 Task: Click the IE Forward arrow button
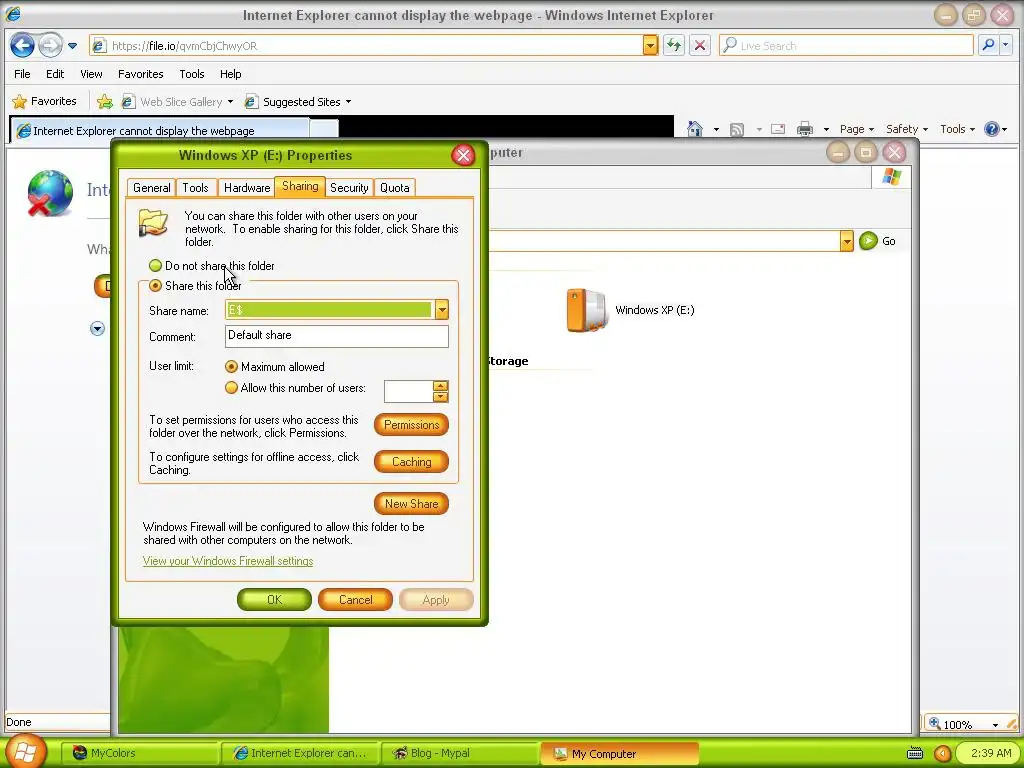point(50,46)
